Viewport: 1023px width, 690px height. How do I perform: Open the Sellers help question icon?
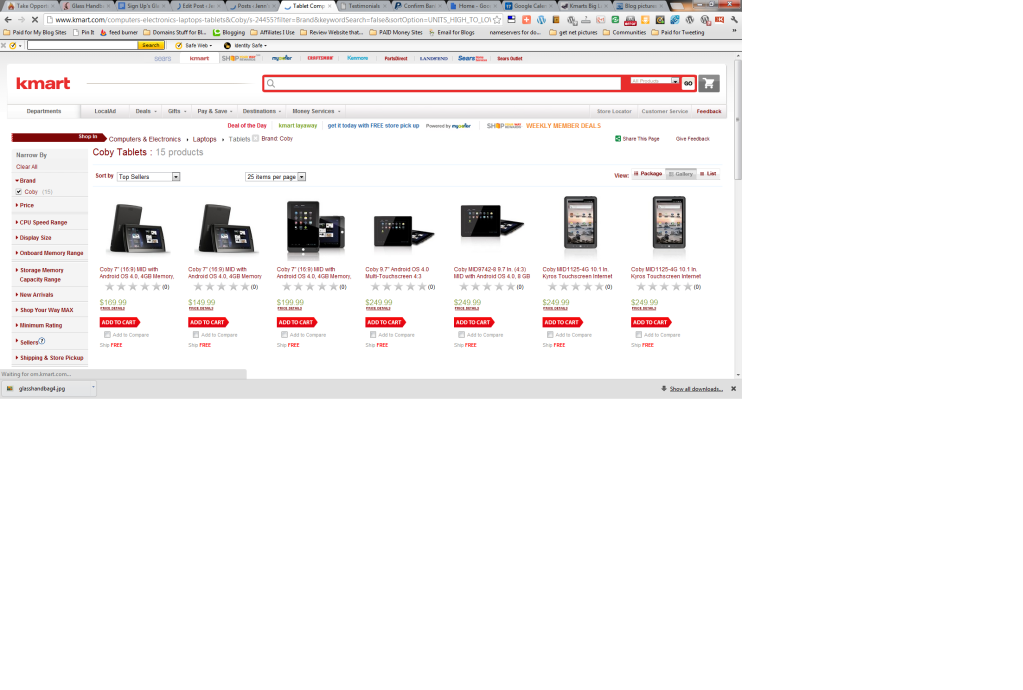pos(42,341)
